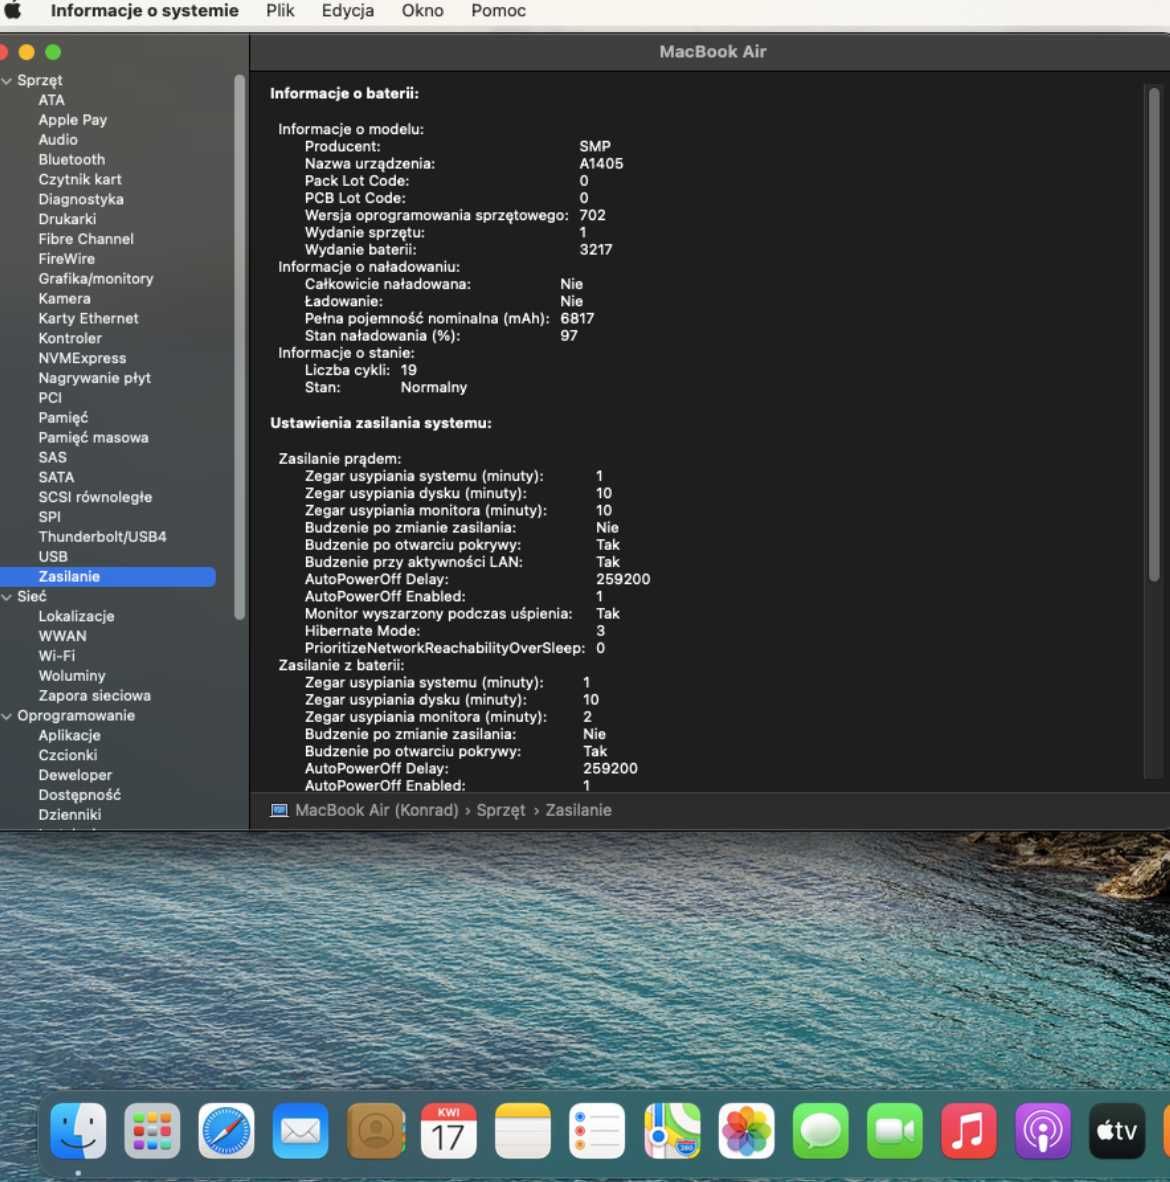Viewport: 1170px width, 1182px height.
Task: Launch Apple TV from the Dock
Action: pyautogui.click(x=1117, y=1131)
